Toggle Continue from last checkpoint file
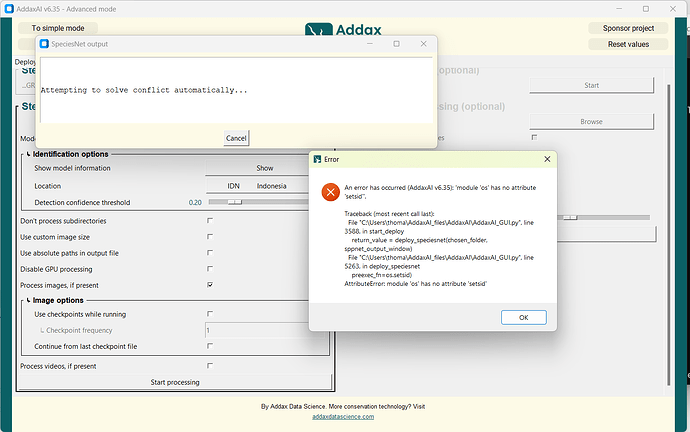This screenshot has width=690, height=432. 210,346
